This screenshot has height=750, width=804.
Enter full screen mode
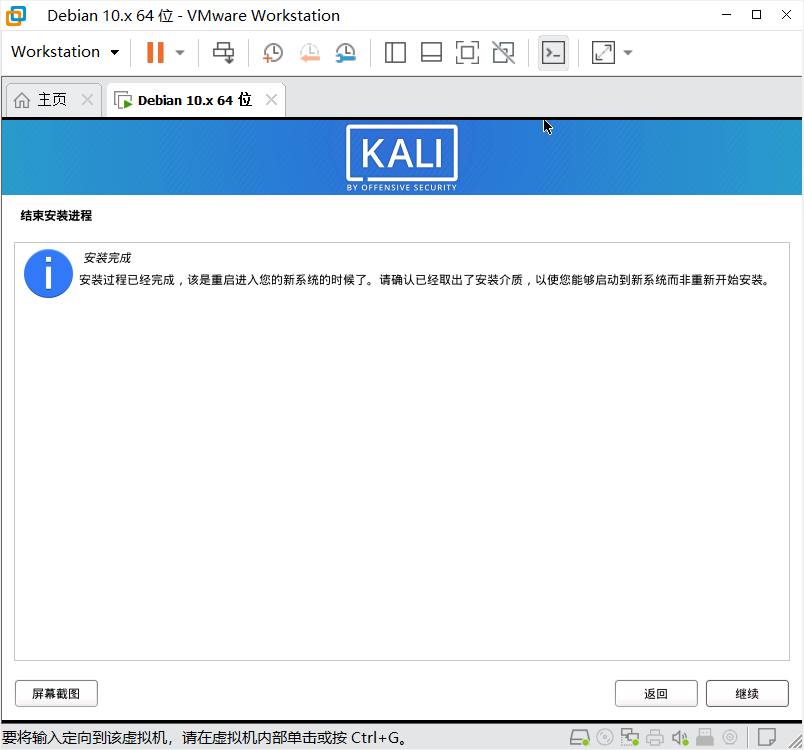[467, 52]
